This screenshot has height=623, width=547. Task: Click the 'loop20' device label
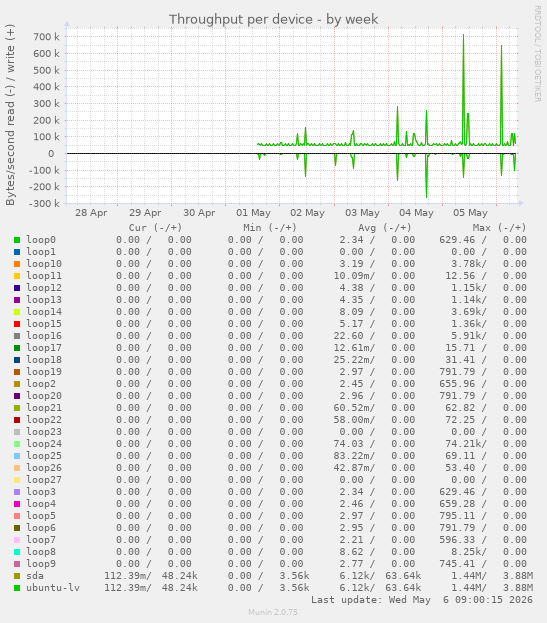point(44,396)
